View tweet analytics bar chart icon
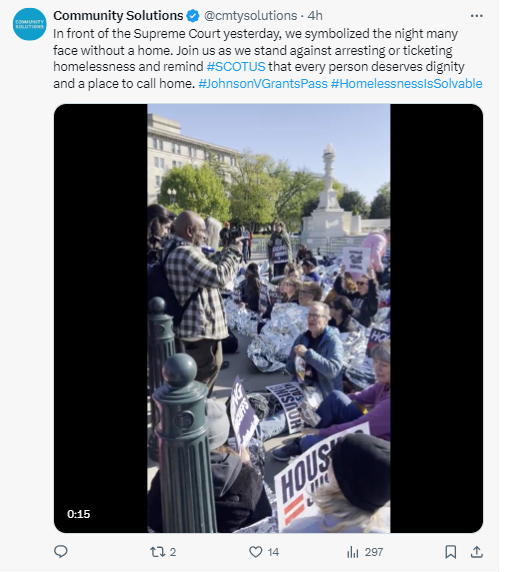The image size is (512, 572). tap(353, 552)
